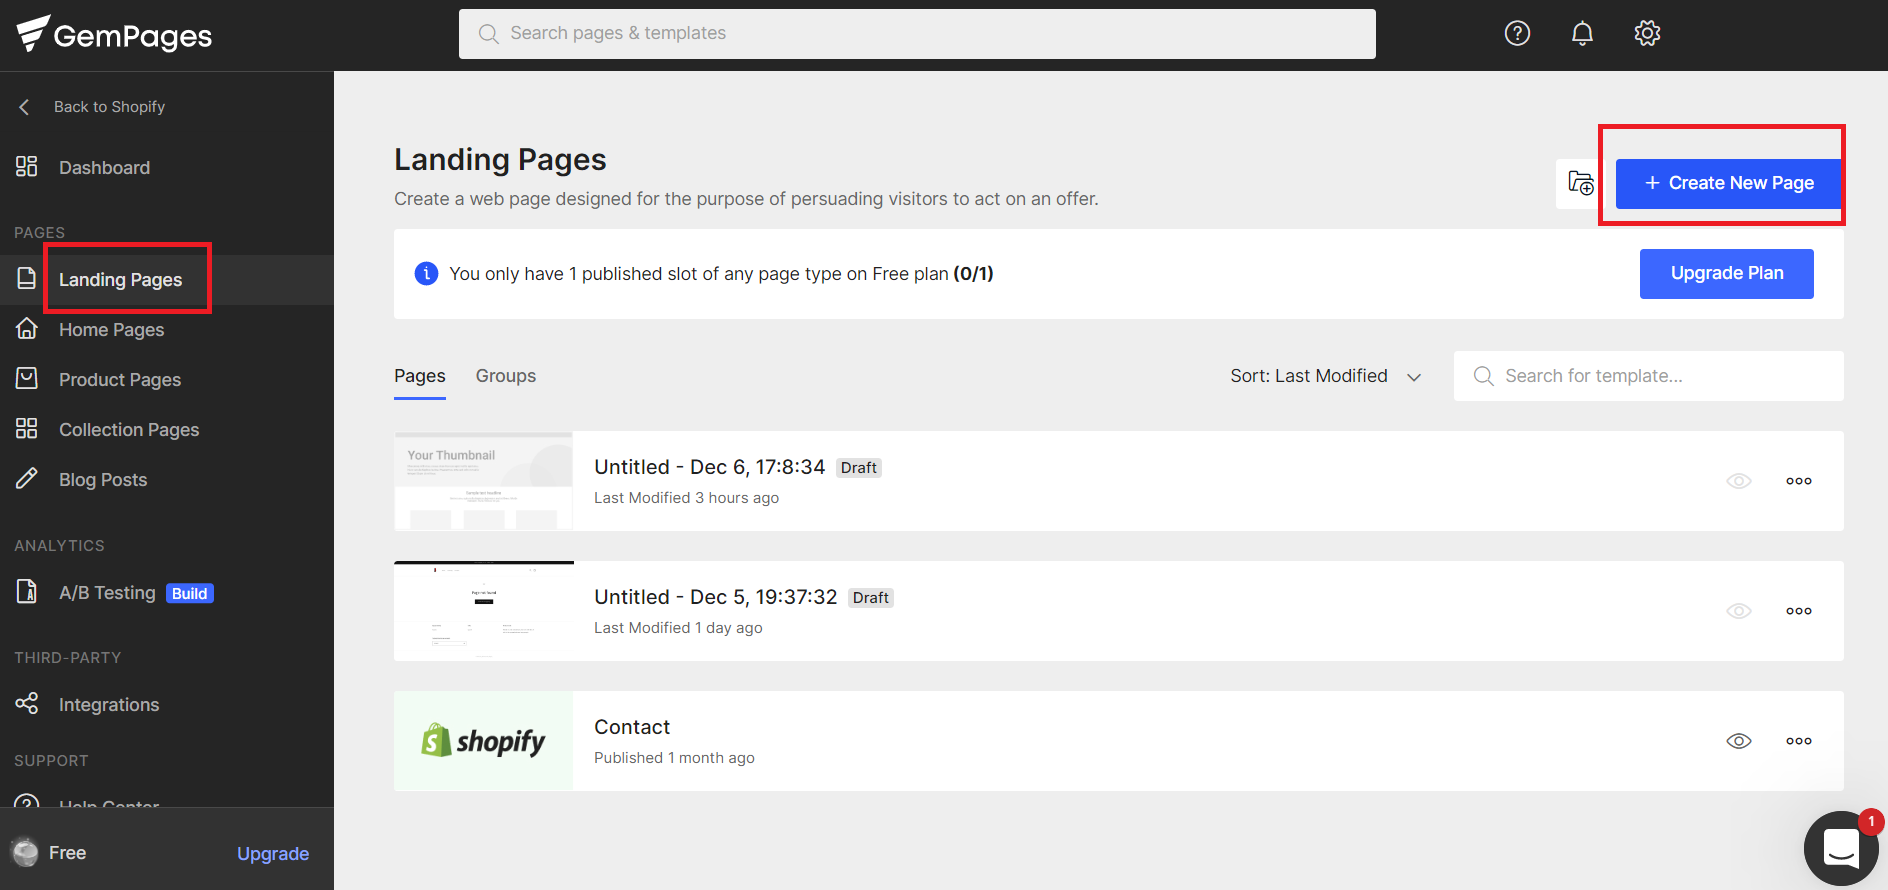Open settings gear icon
This screenshot has height=890, width=1888.
1647,33
